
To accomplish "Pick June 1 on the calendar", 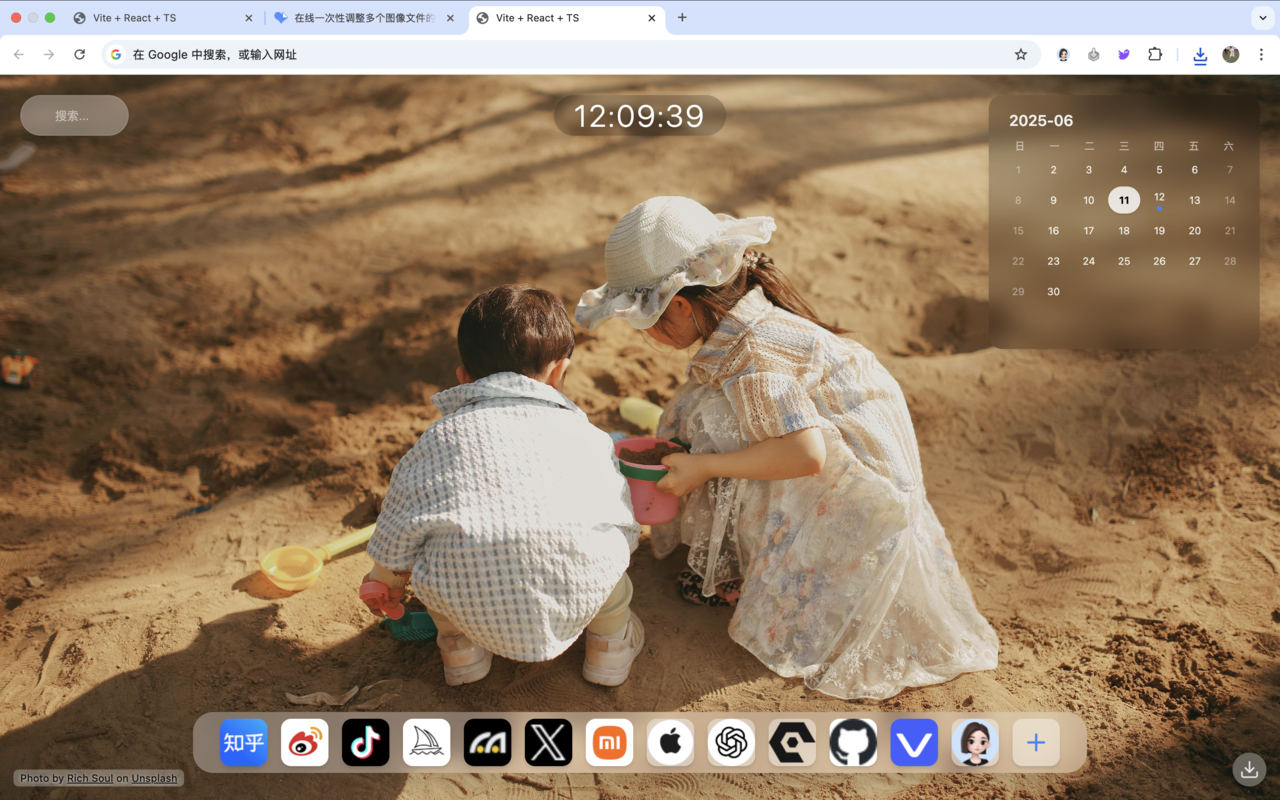I will pyautogui.click(x=1018, y=170).
